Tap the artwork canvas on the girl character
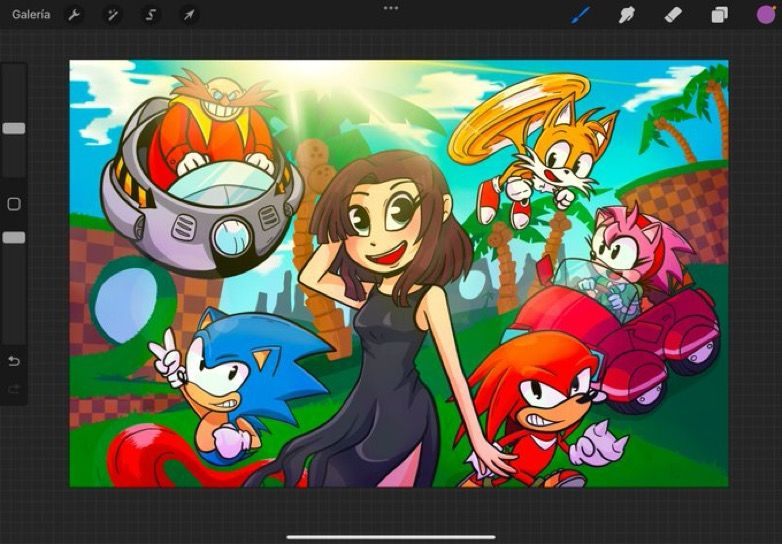The image size is (782, 544). (x=394, y=319)
